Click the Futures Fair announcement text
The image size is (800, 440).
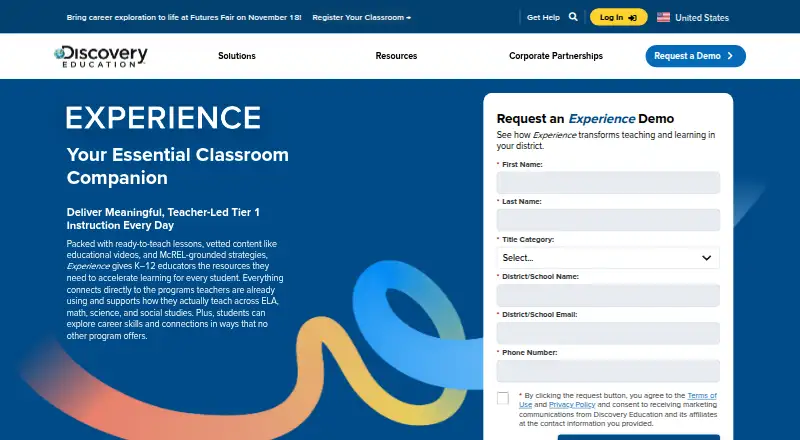(x=184, y=17)
